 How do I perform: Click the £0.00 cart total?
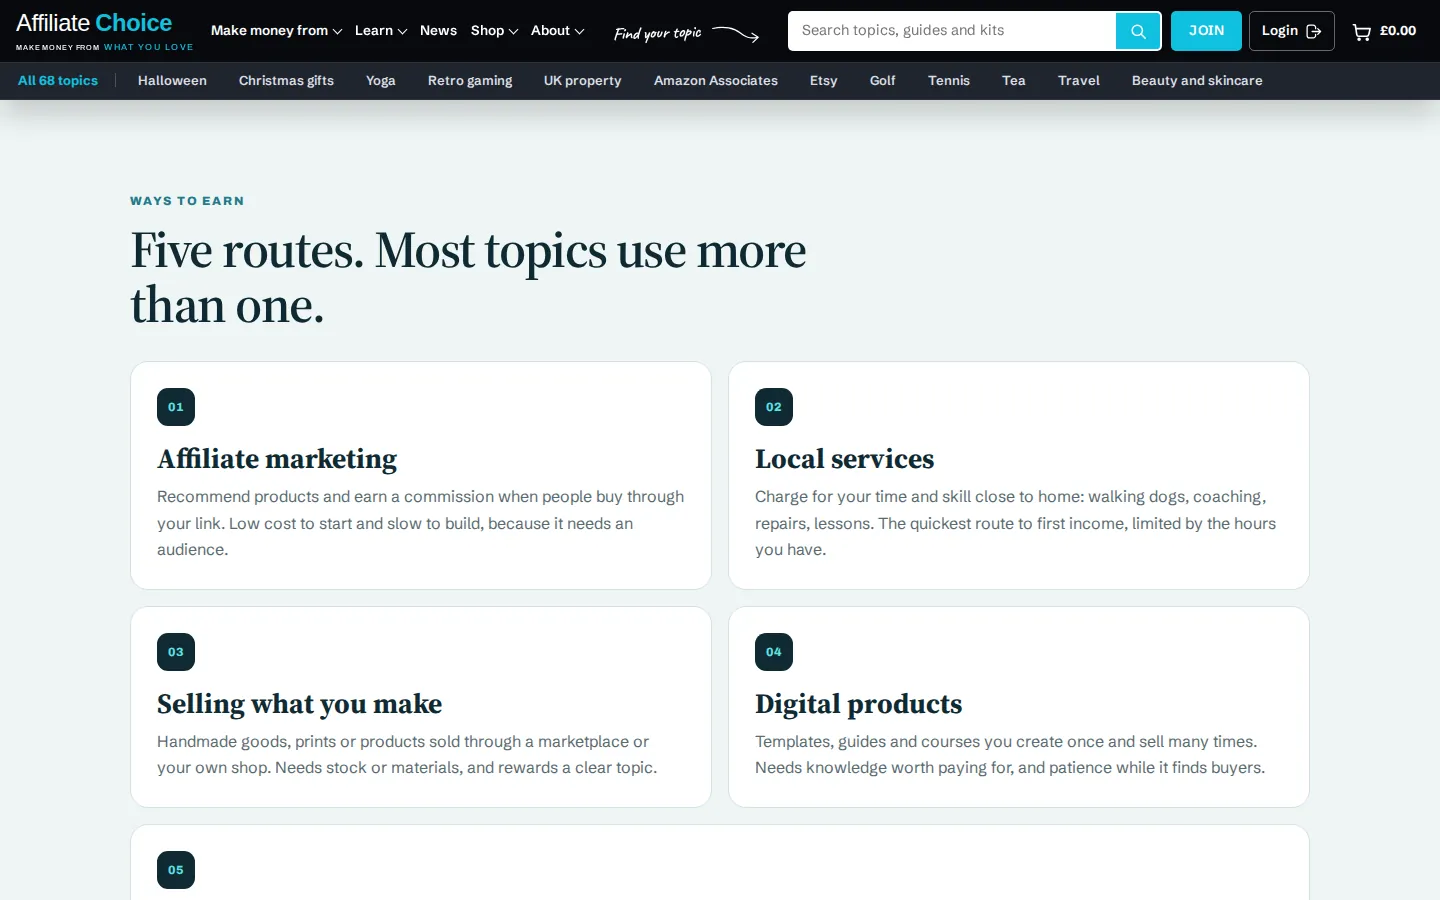[1398, 31]
